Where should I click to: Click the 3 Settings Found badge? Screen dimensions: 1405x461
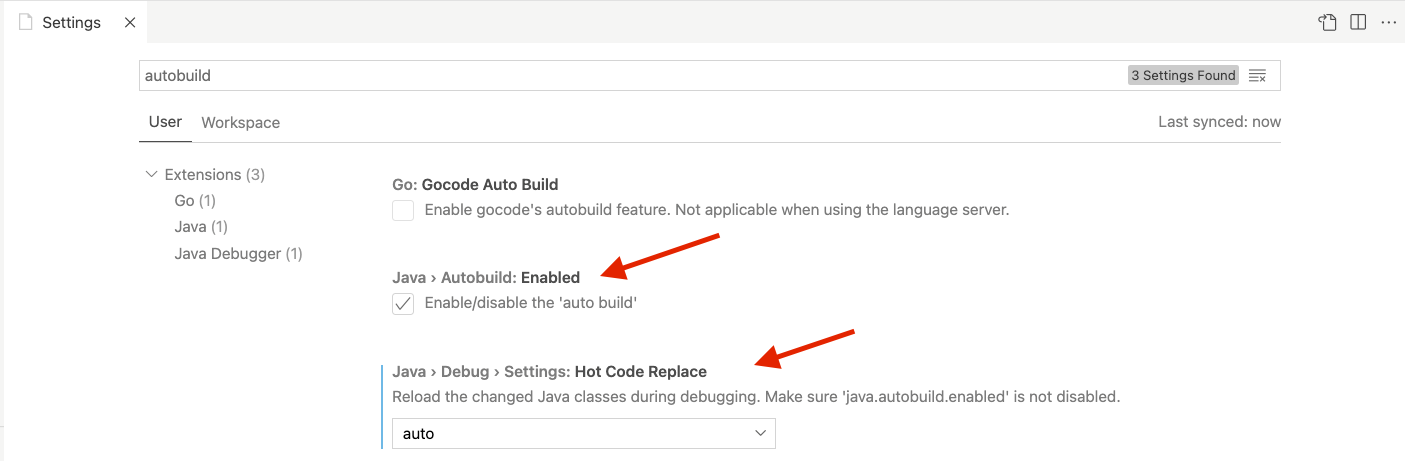(1184, 76)
